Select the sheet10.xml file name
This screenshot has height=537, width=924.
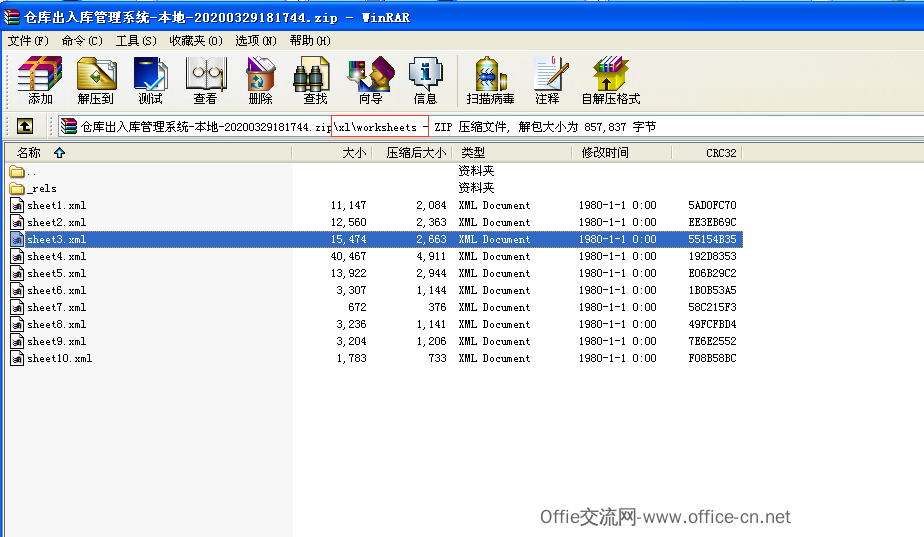pyautogui.click(x=60, y=358)
